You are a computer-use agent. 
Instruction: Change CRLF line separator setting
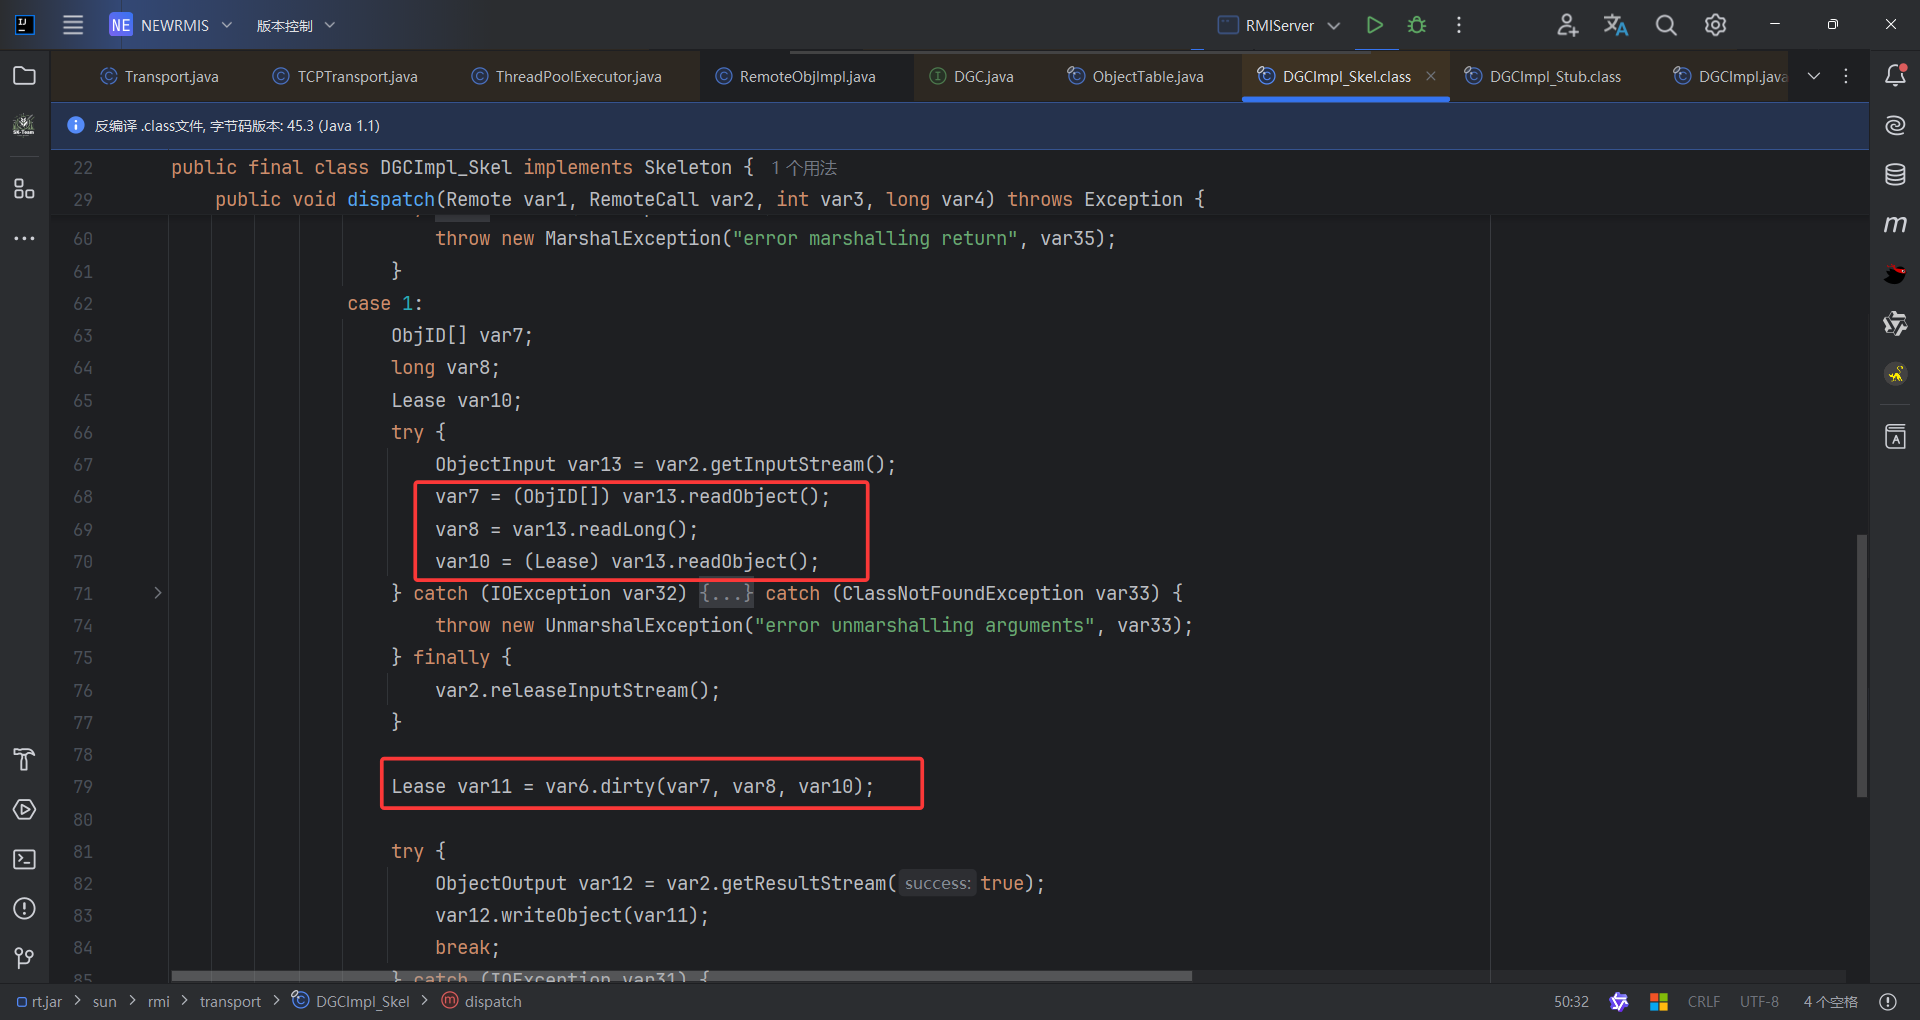click(1704, 1002)
